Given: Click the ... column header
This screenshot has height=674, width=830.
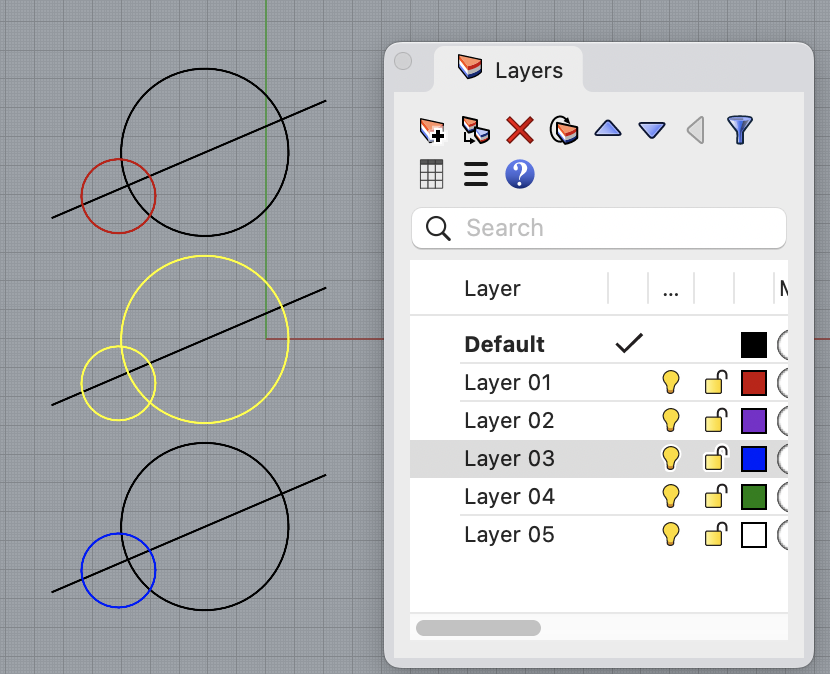Looking at the screenshot, I should (670, 289).
